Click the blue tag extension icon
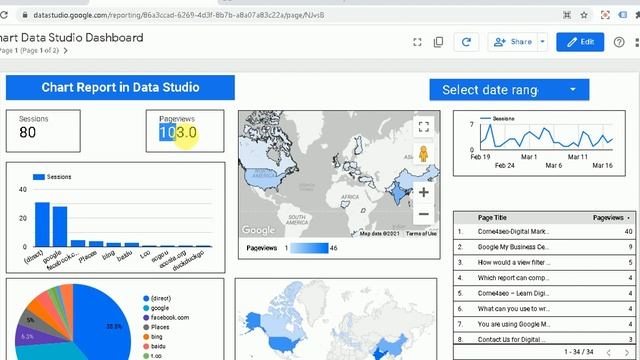This screenshot has height=360, width=640. click(x=622, y=15)
